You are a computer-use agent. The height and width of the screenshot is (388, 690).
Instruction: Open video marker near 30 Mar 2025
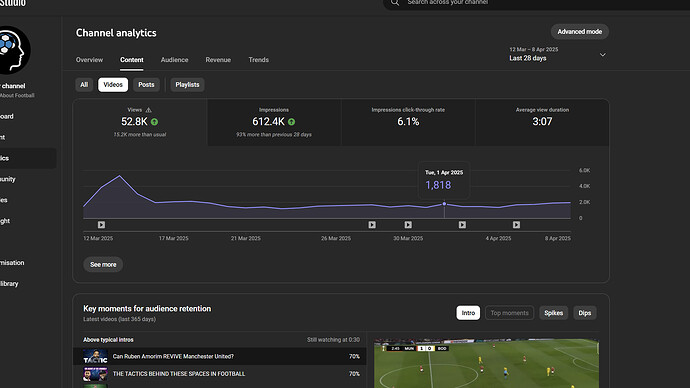(408, 225)
